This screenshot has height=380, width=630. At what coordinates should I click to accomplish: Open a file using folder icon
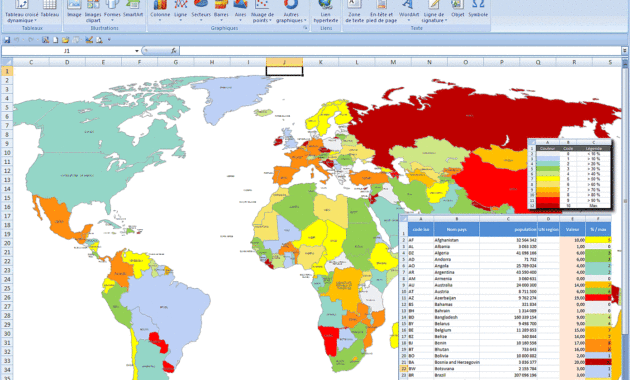click(65, 40)
